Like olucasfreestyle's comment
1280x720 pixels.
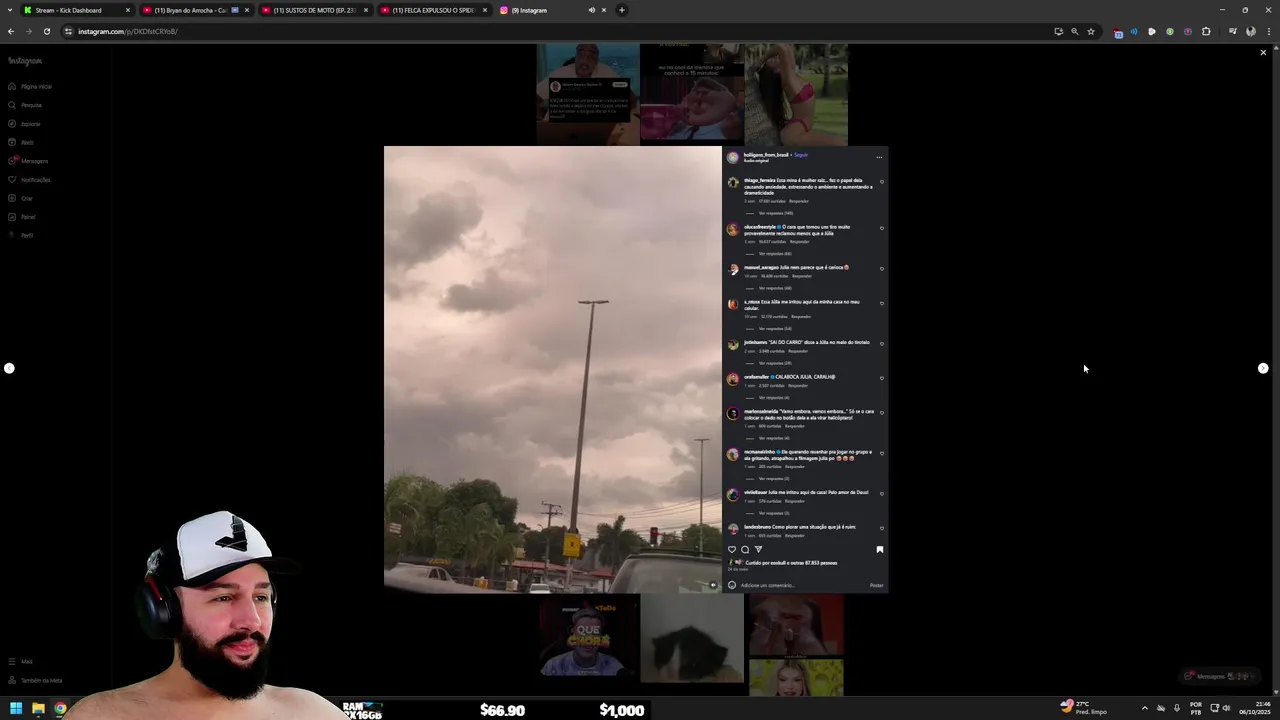tap(881, 228)
